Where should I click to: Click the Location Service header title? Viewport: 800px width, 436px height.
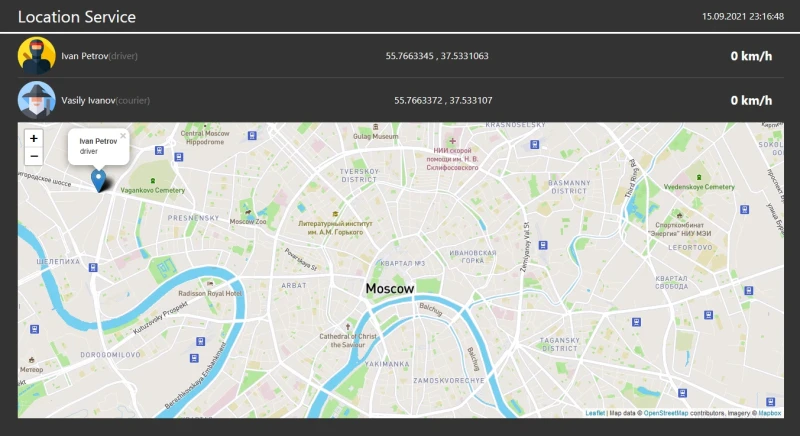(x=77, y=17)
